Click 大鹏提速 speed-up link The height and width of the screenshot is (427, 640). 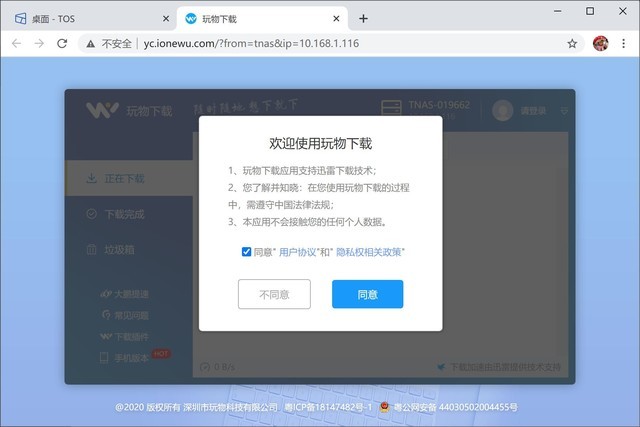tap(124, 294)
